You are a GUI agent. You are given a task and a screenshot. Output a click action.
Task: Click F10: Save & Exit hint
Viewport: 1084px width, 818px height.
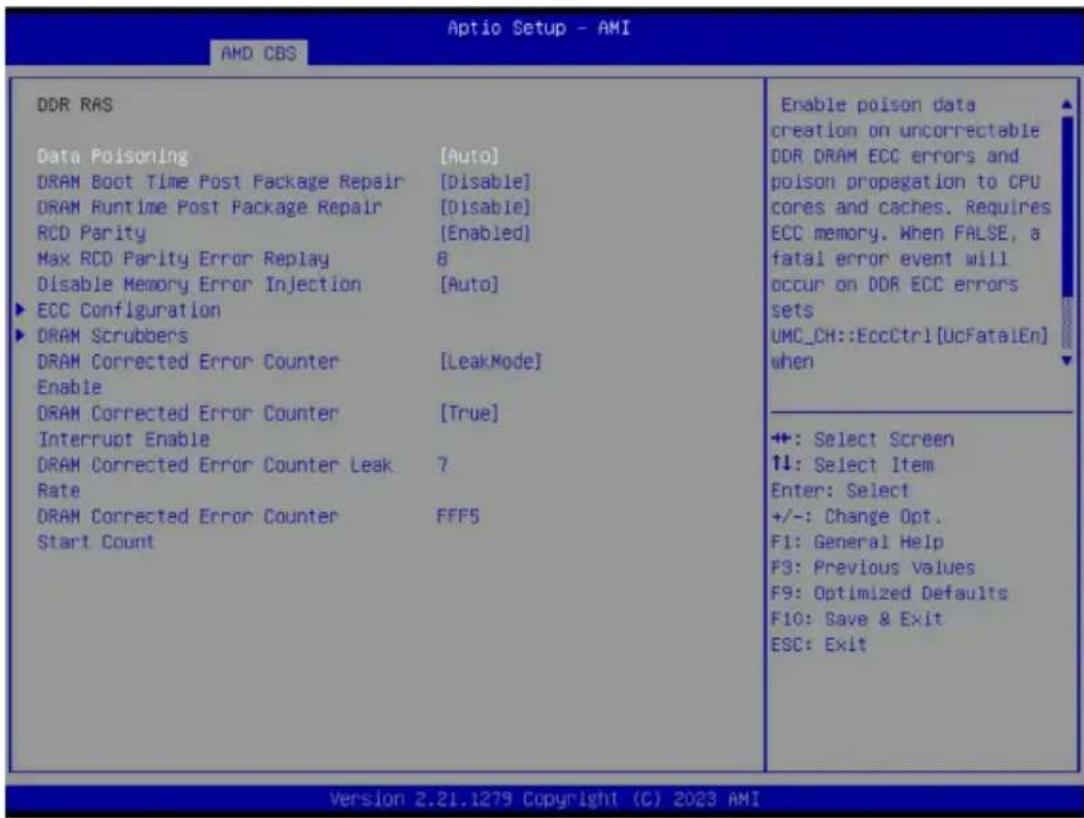tap(857, 619)
